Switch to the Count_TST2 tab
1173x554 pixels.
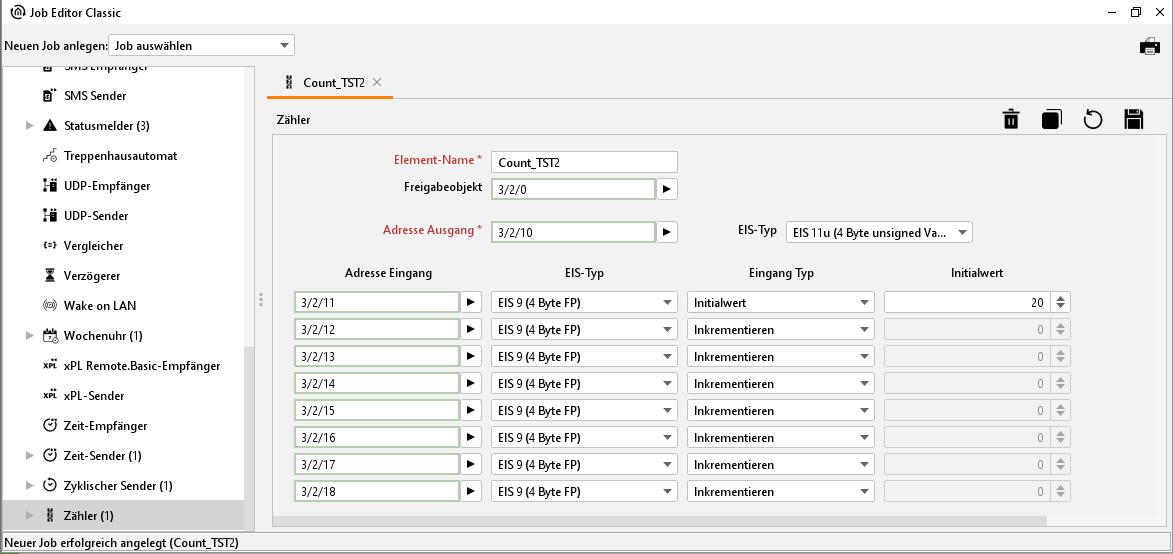[332, 83]
